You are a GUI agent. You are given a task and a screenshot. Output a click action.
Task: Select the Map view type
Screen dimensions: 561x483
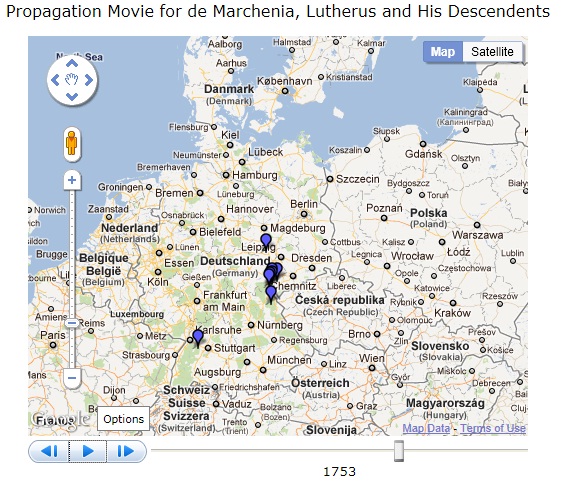click(x=443, y=52)
